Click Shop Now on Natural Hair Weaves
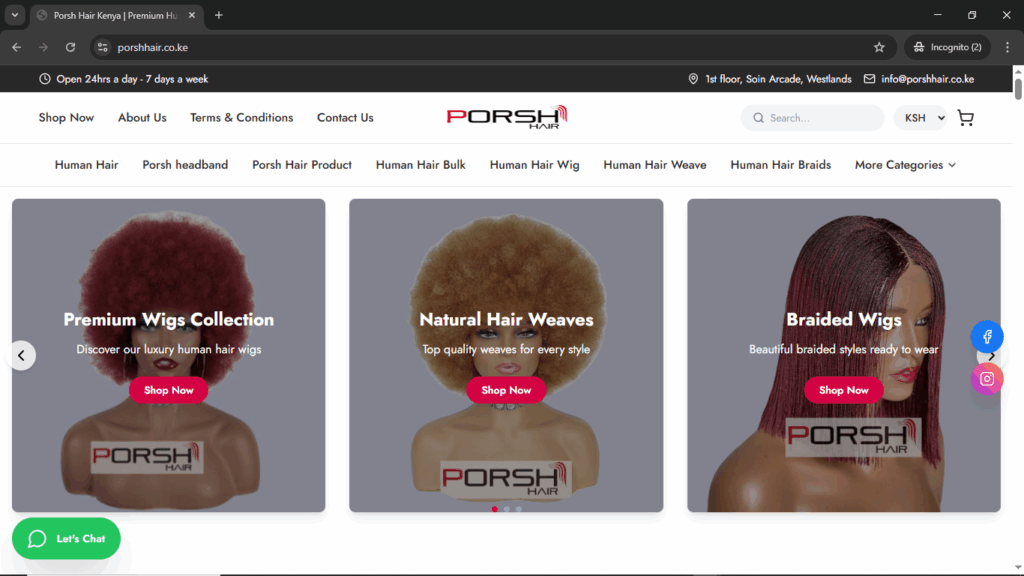Screen dimensions: 1024x576 click(x=506, y=390)
